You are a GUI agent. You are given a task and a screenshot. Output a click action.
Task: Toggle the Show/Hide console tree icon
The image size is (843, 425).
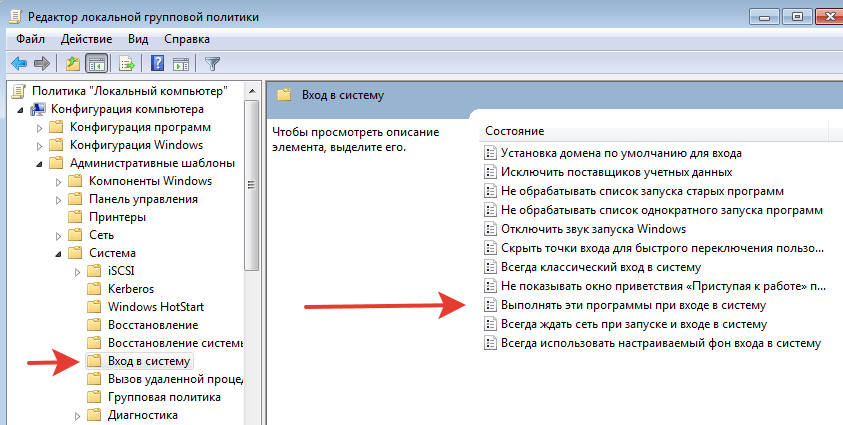(96, 64)
